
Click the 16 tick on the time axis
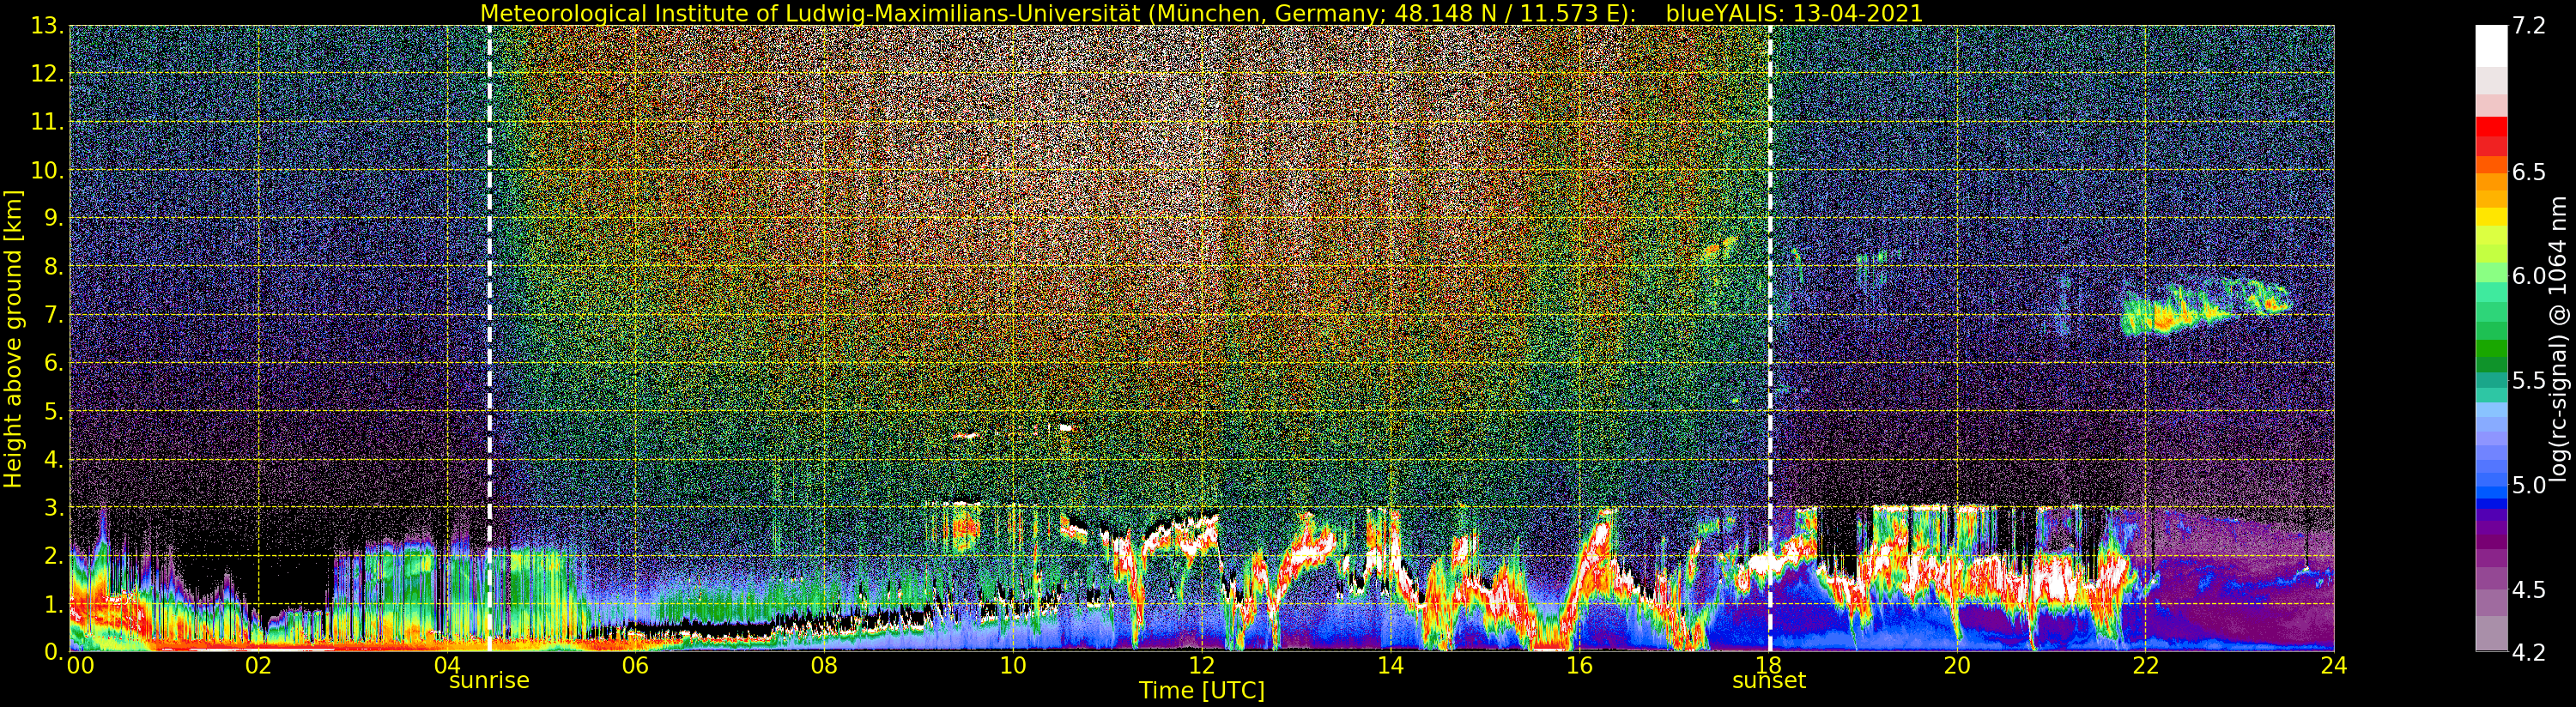(x=1579, y=665)
